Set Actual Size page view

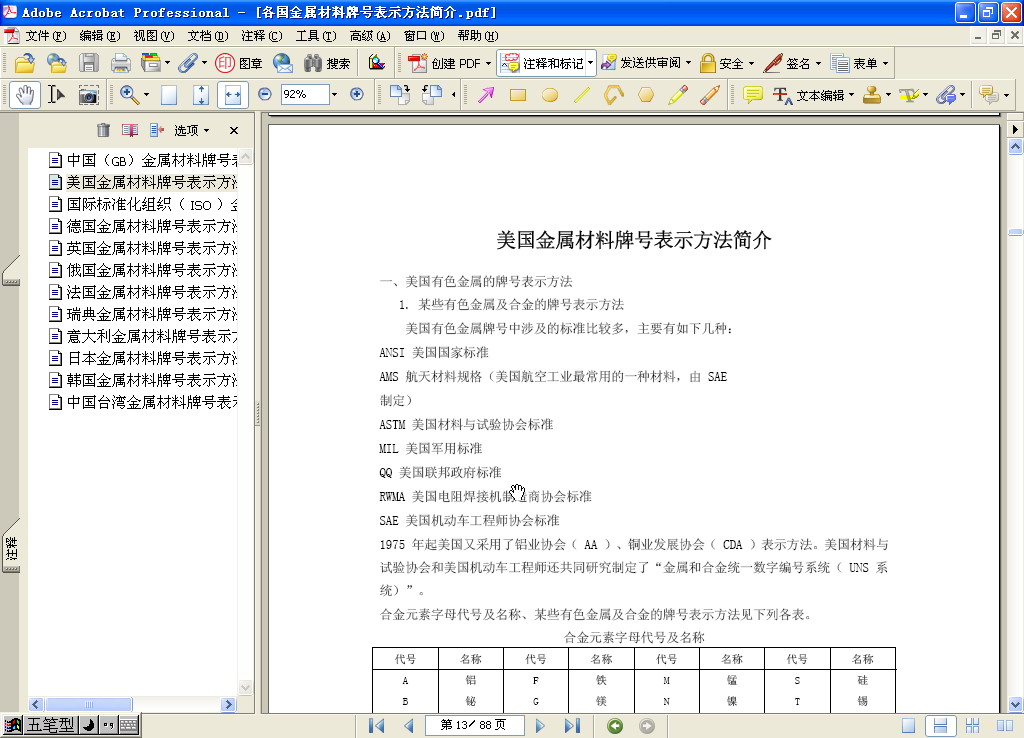click(x=169, y=95)
